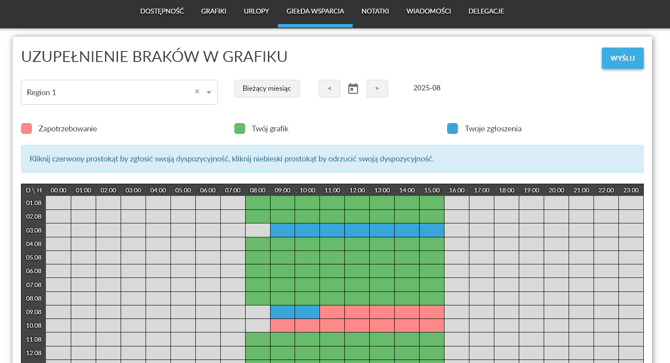Toggle blue cell 03.08 at 12:00

point(357,230)
